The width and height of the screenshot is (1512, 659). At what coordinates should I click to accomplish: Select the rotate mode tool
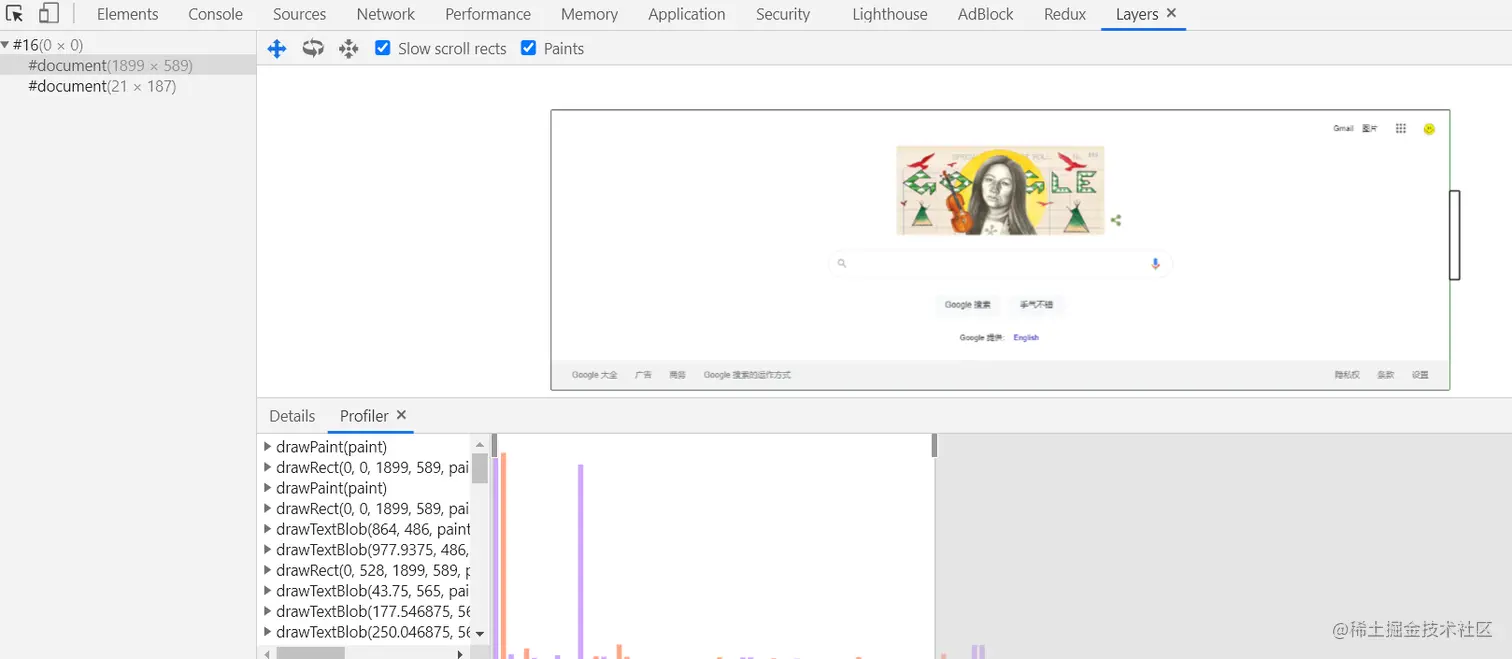pos(313,48)
